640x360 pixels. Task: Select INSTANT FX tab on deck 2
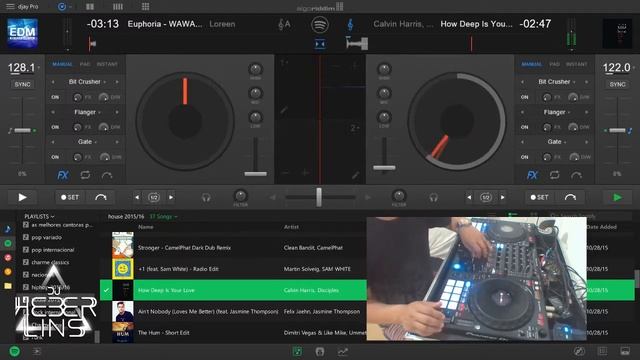point(577,64)
